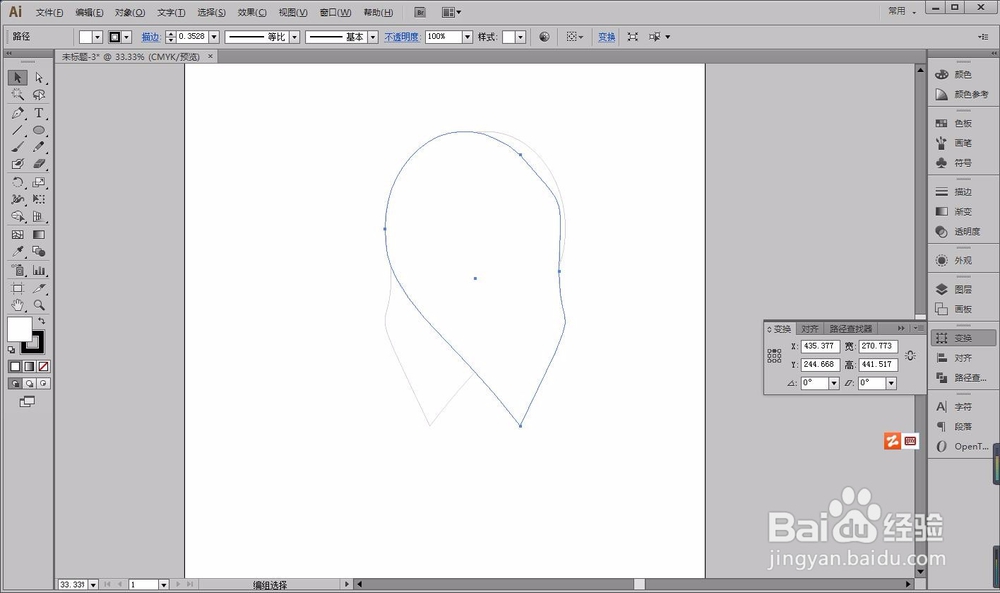Reset to default fill and stroke

(x=11, y=349)
